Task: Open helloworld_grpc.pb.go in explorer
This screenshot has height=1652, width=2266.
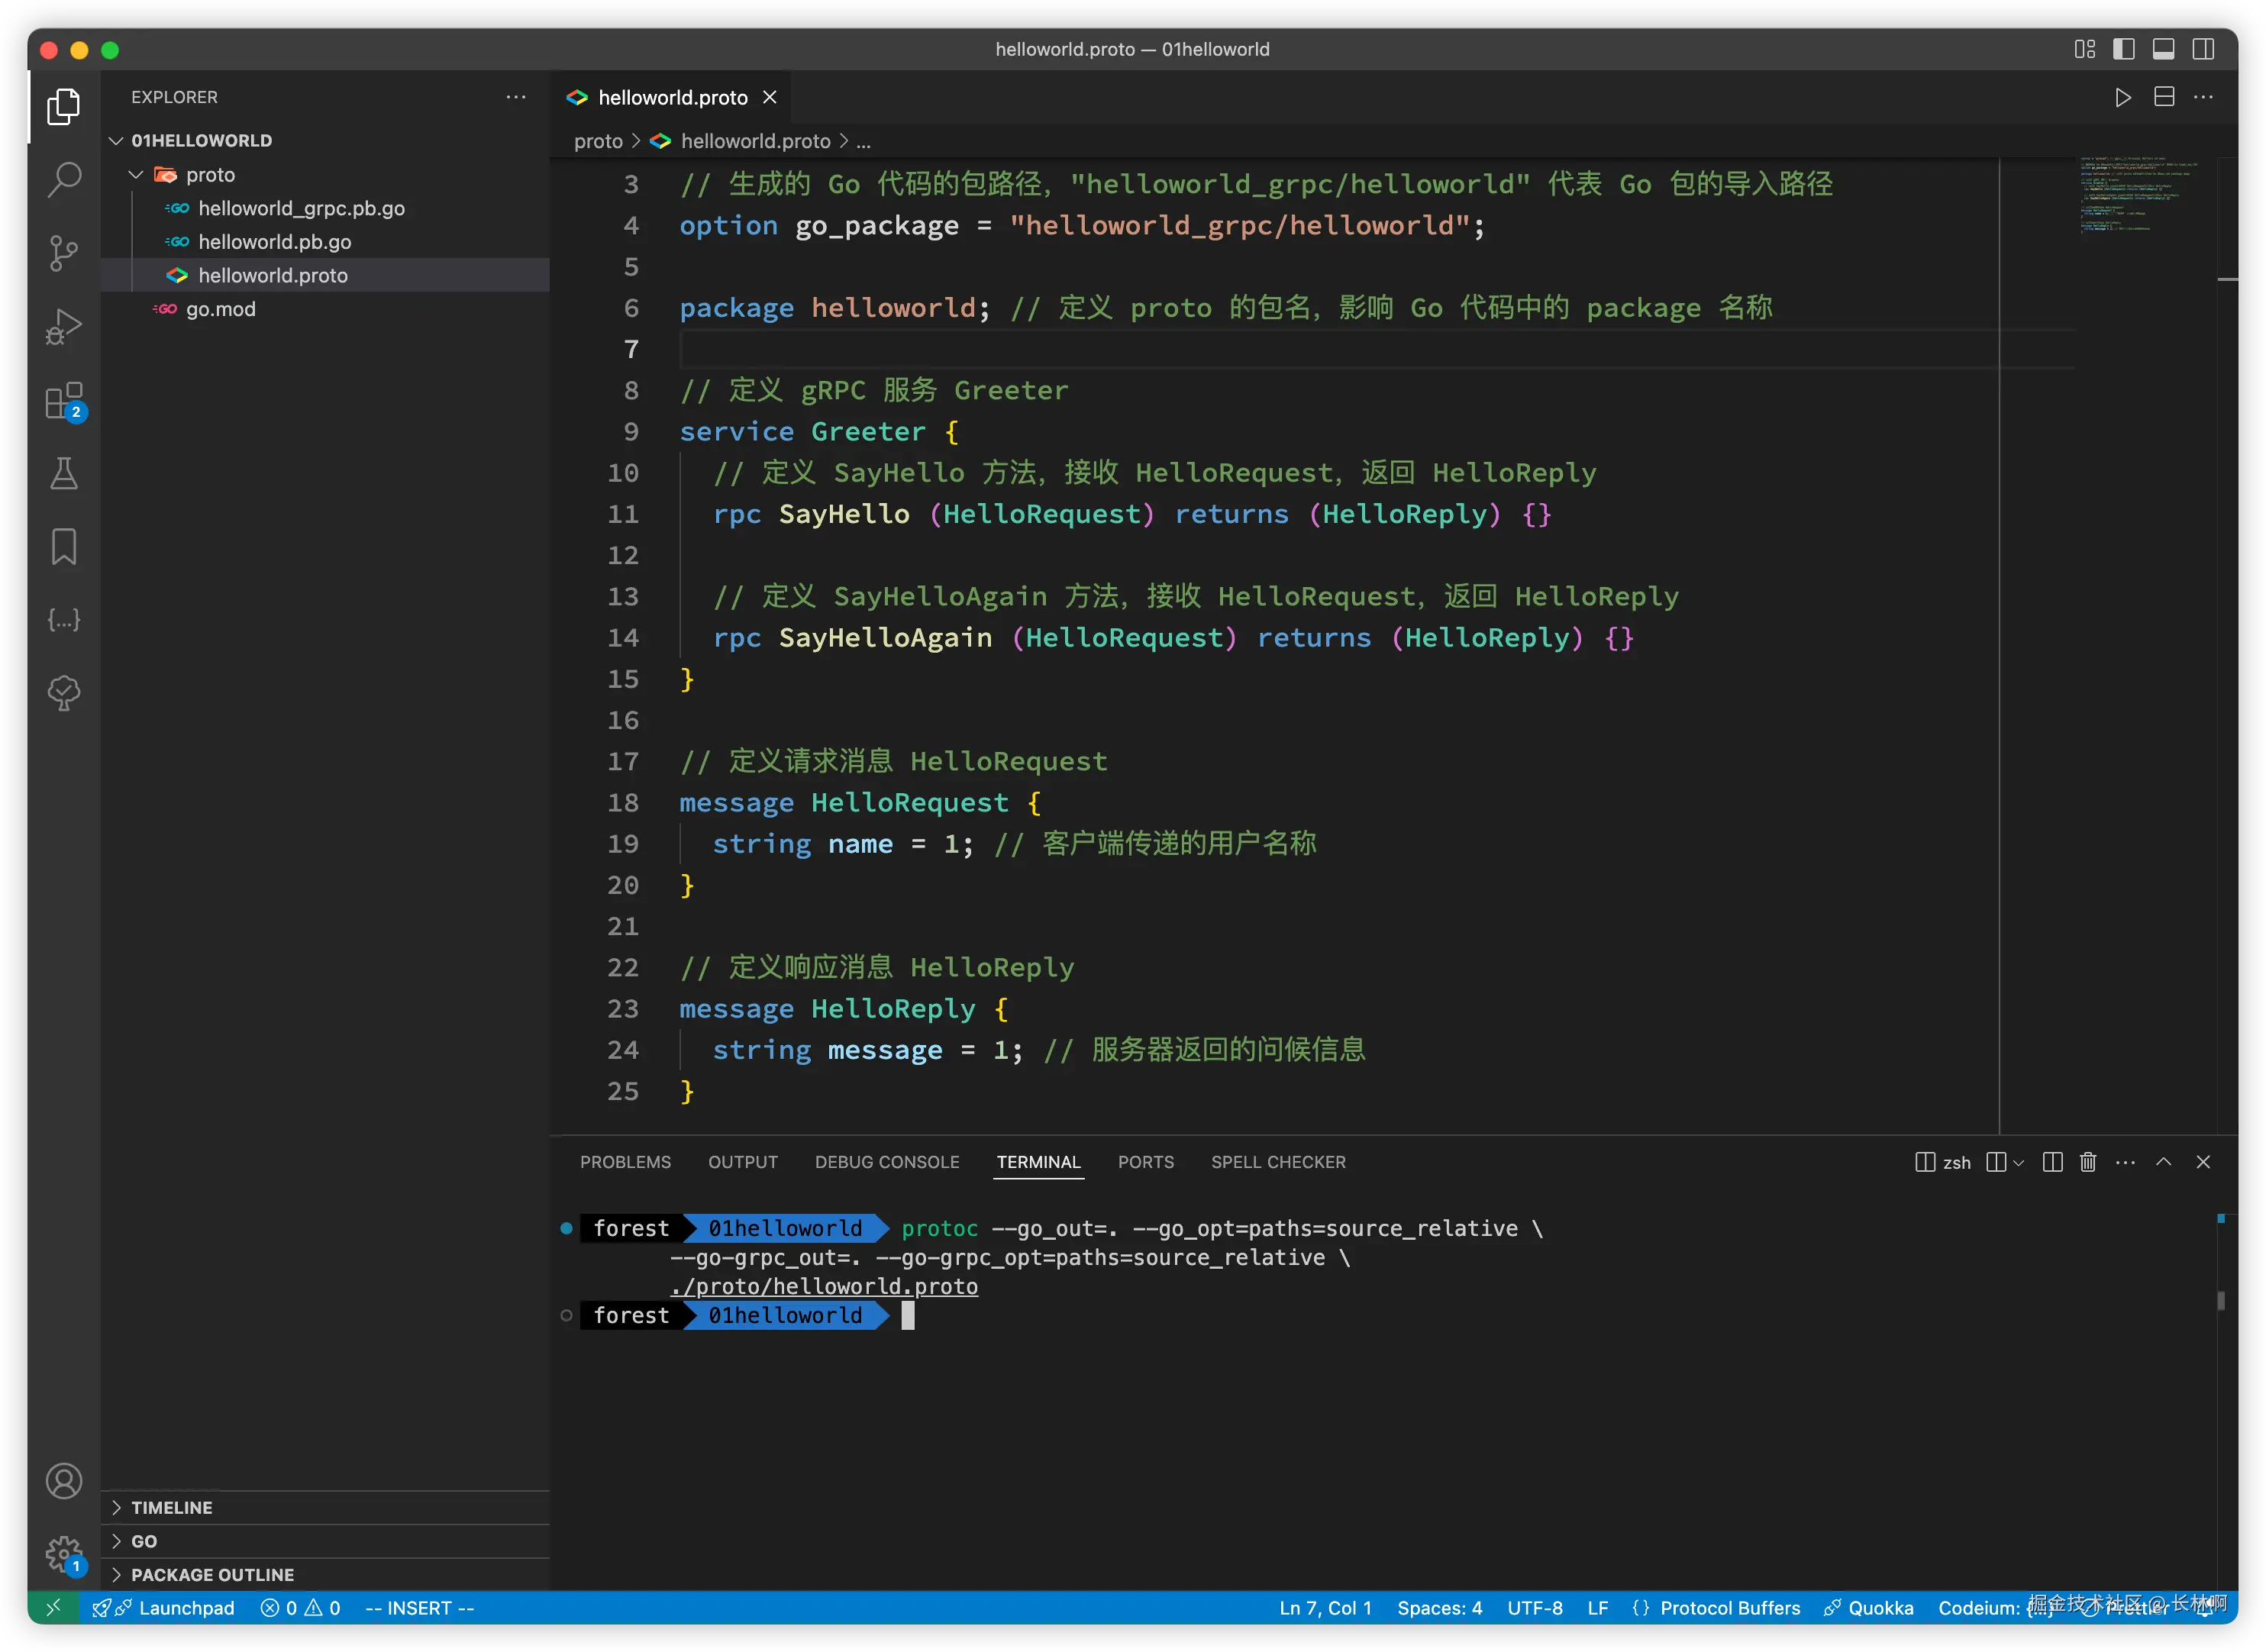Action: point(301,208)
